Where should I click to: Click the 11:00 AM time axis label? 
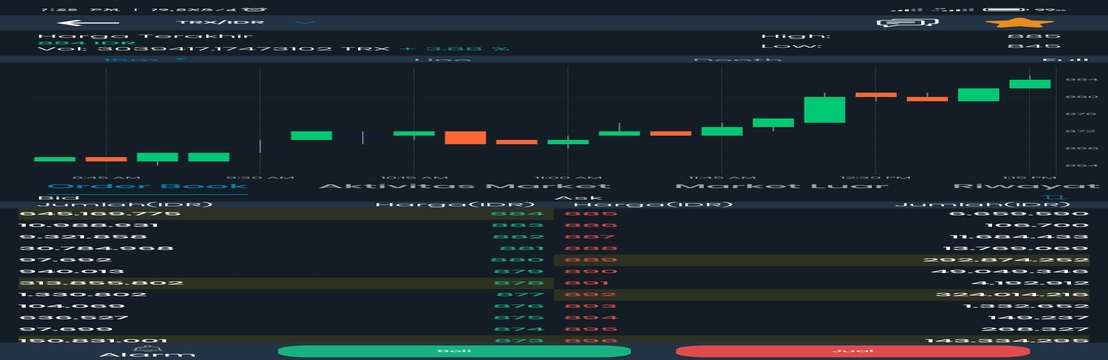(568, 177)
